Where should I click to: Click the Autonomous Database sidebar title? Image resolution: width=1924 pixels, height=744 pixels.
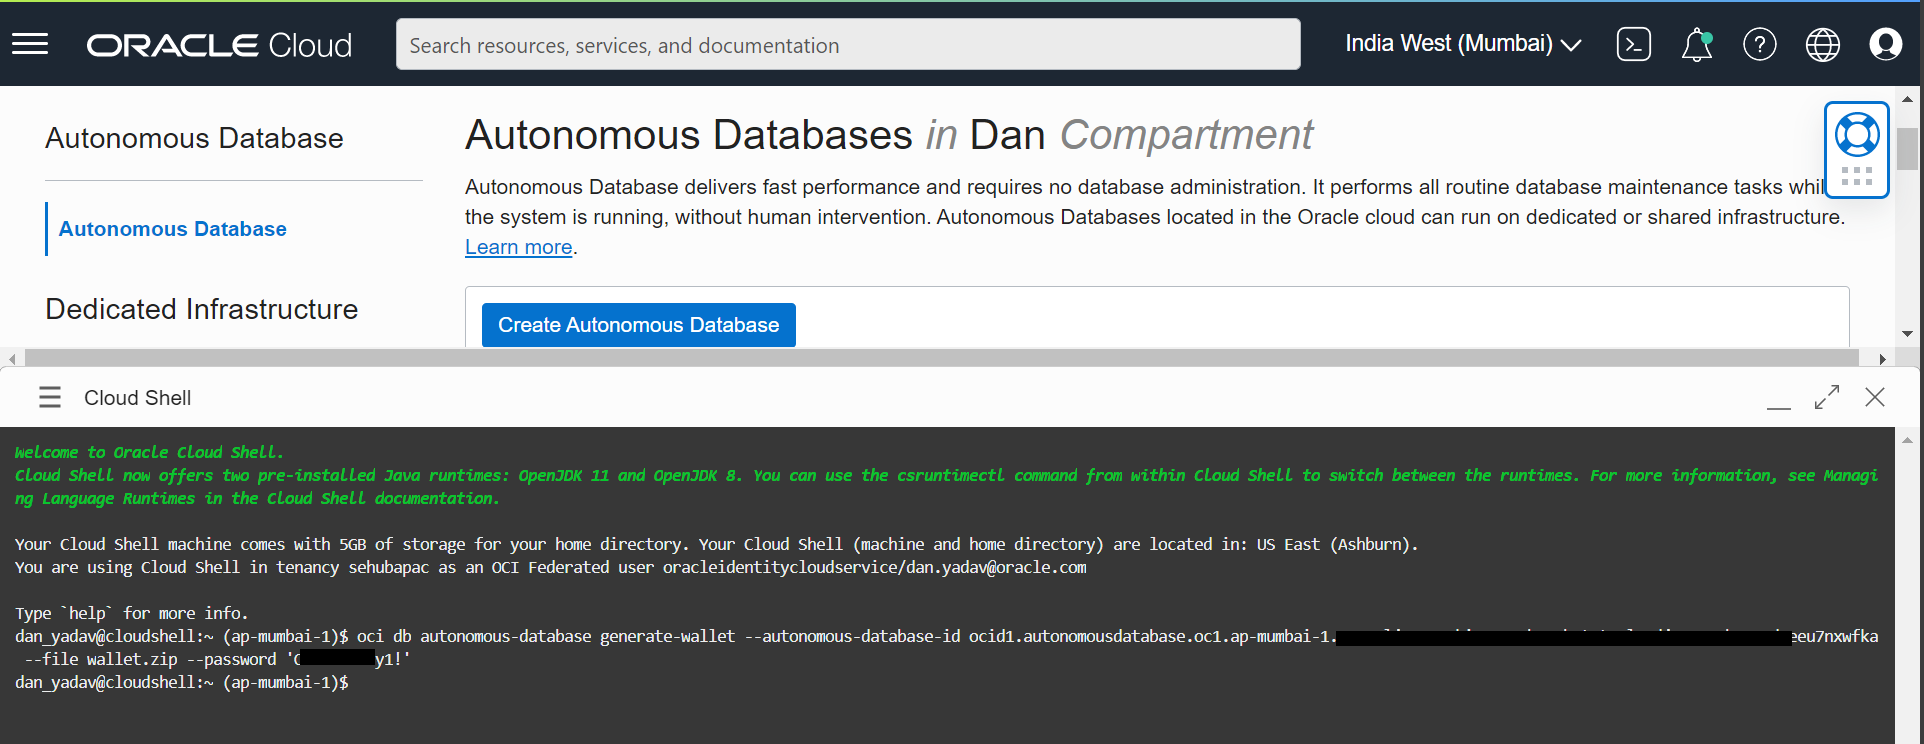pyautogui.click(x=194, y=138)
